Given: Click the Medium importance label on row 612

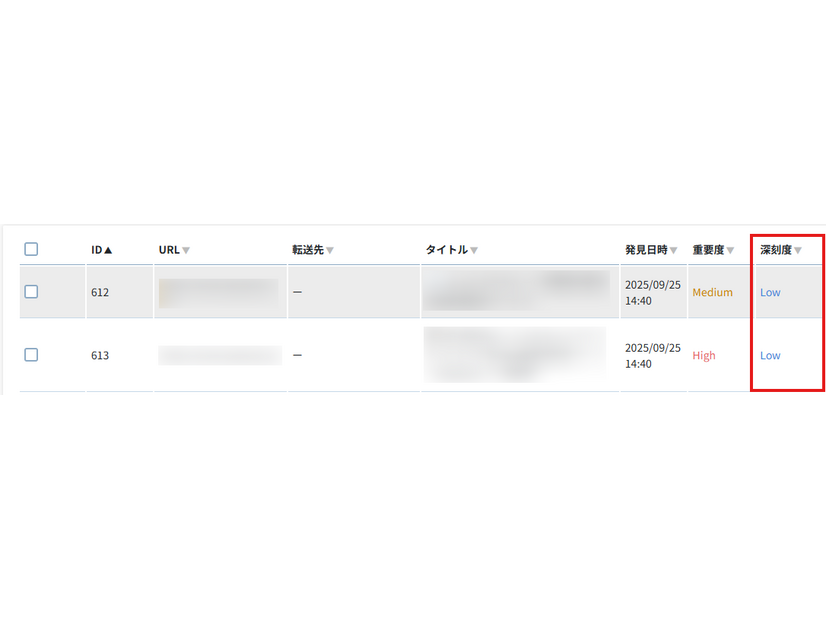Looking at the screenshot, I should coord(713,292).
